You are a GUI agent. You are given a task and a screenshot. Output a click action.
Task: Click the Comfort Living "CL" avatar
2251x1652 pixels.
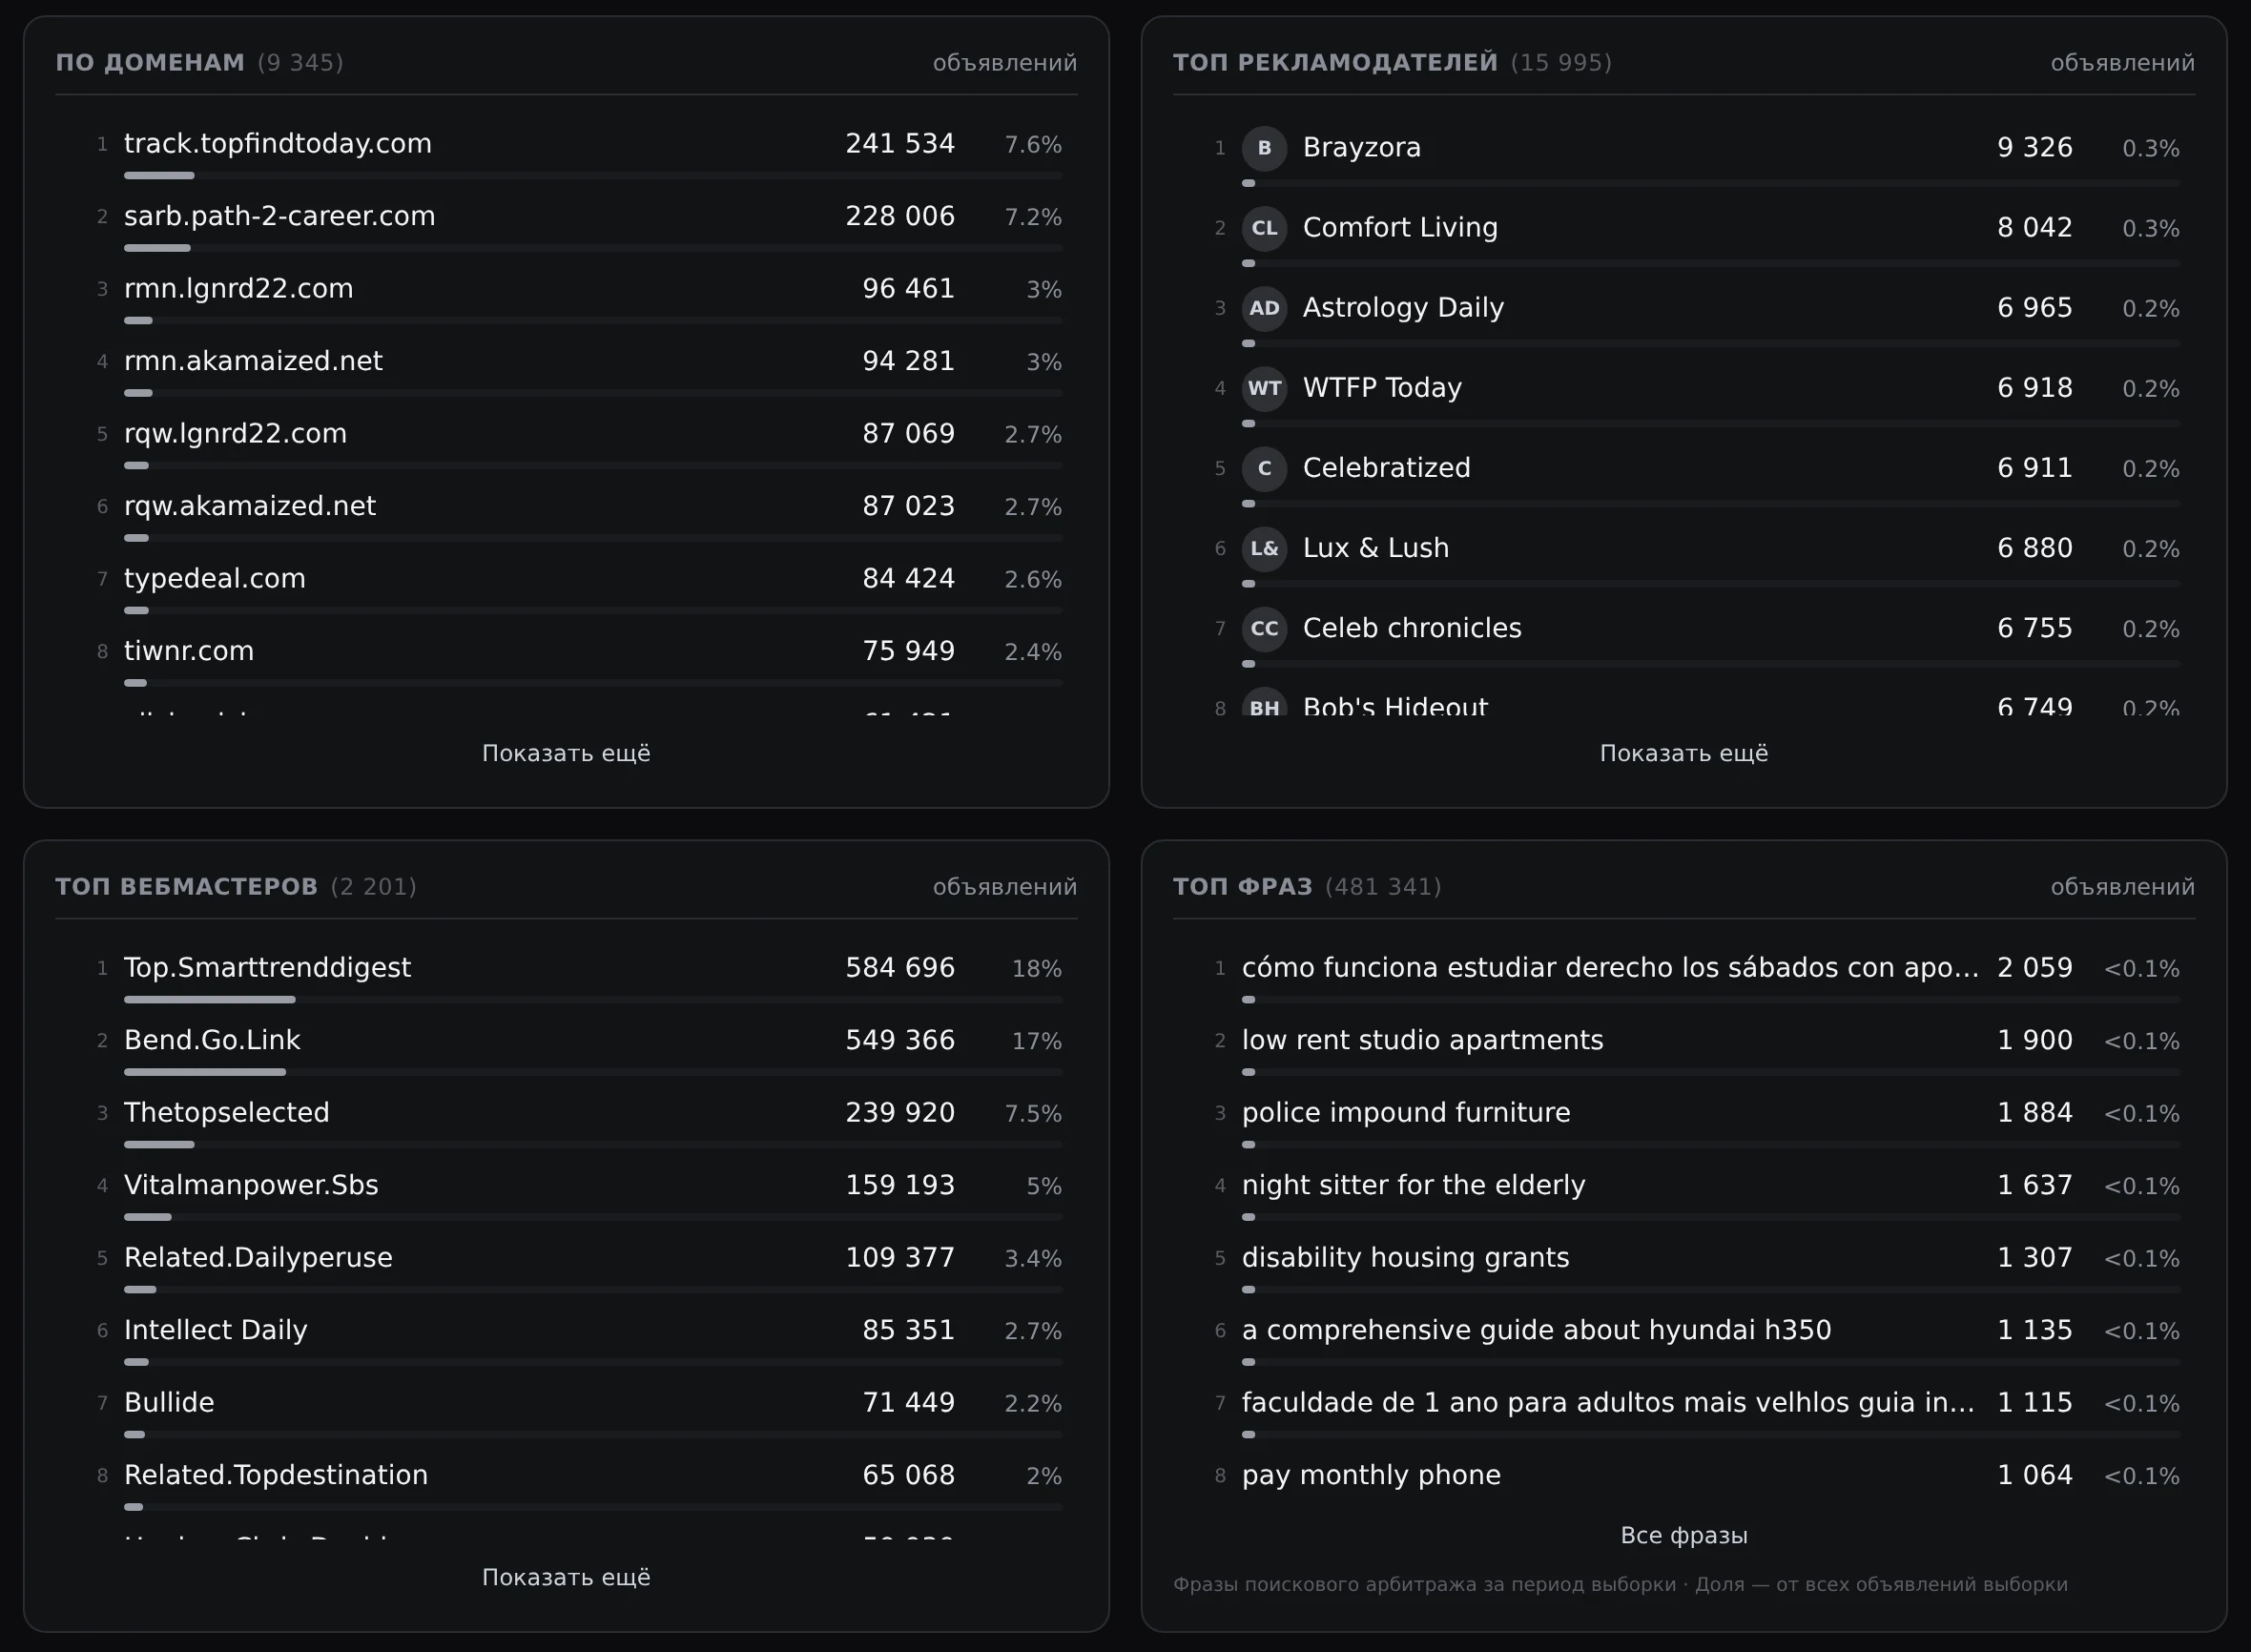(x=1264, y=228)
